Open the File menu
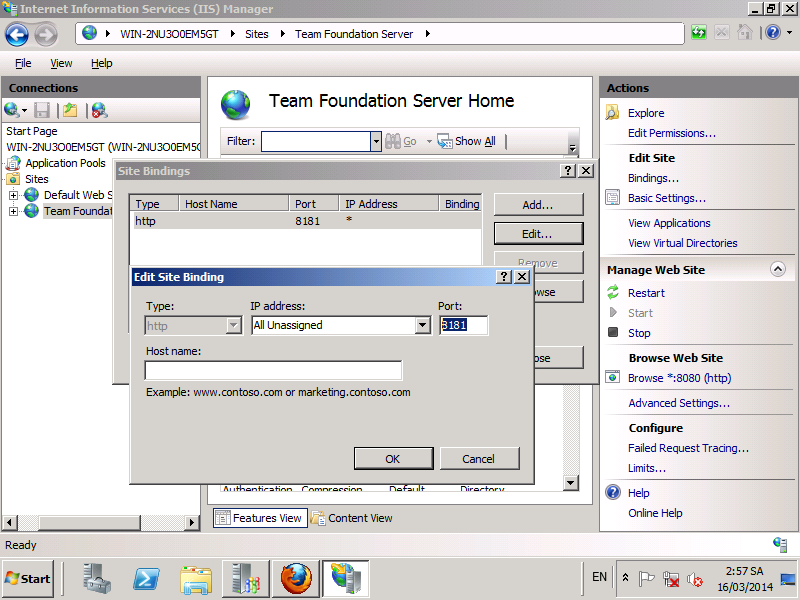The image size is (800, 600). click(x=23, y=63)
